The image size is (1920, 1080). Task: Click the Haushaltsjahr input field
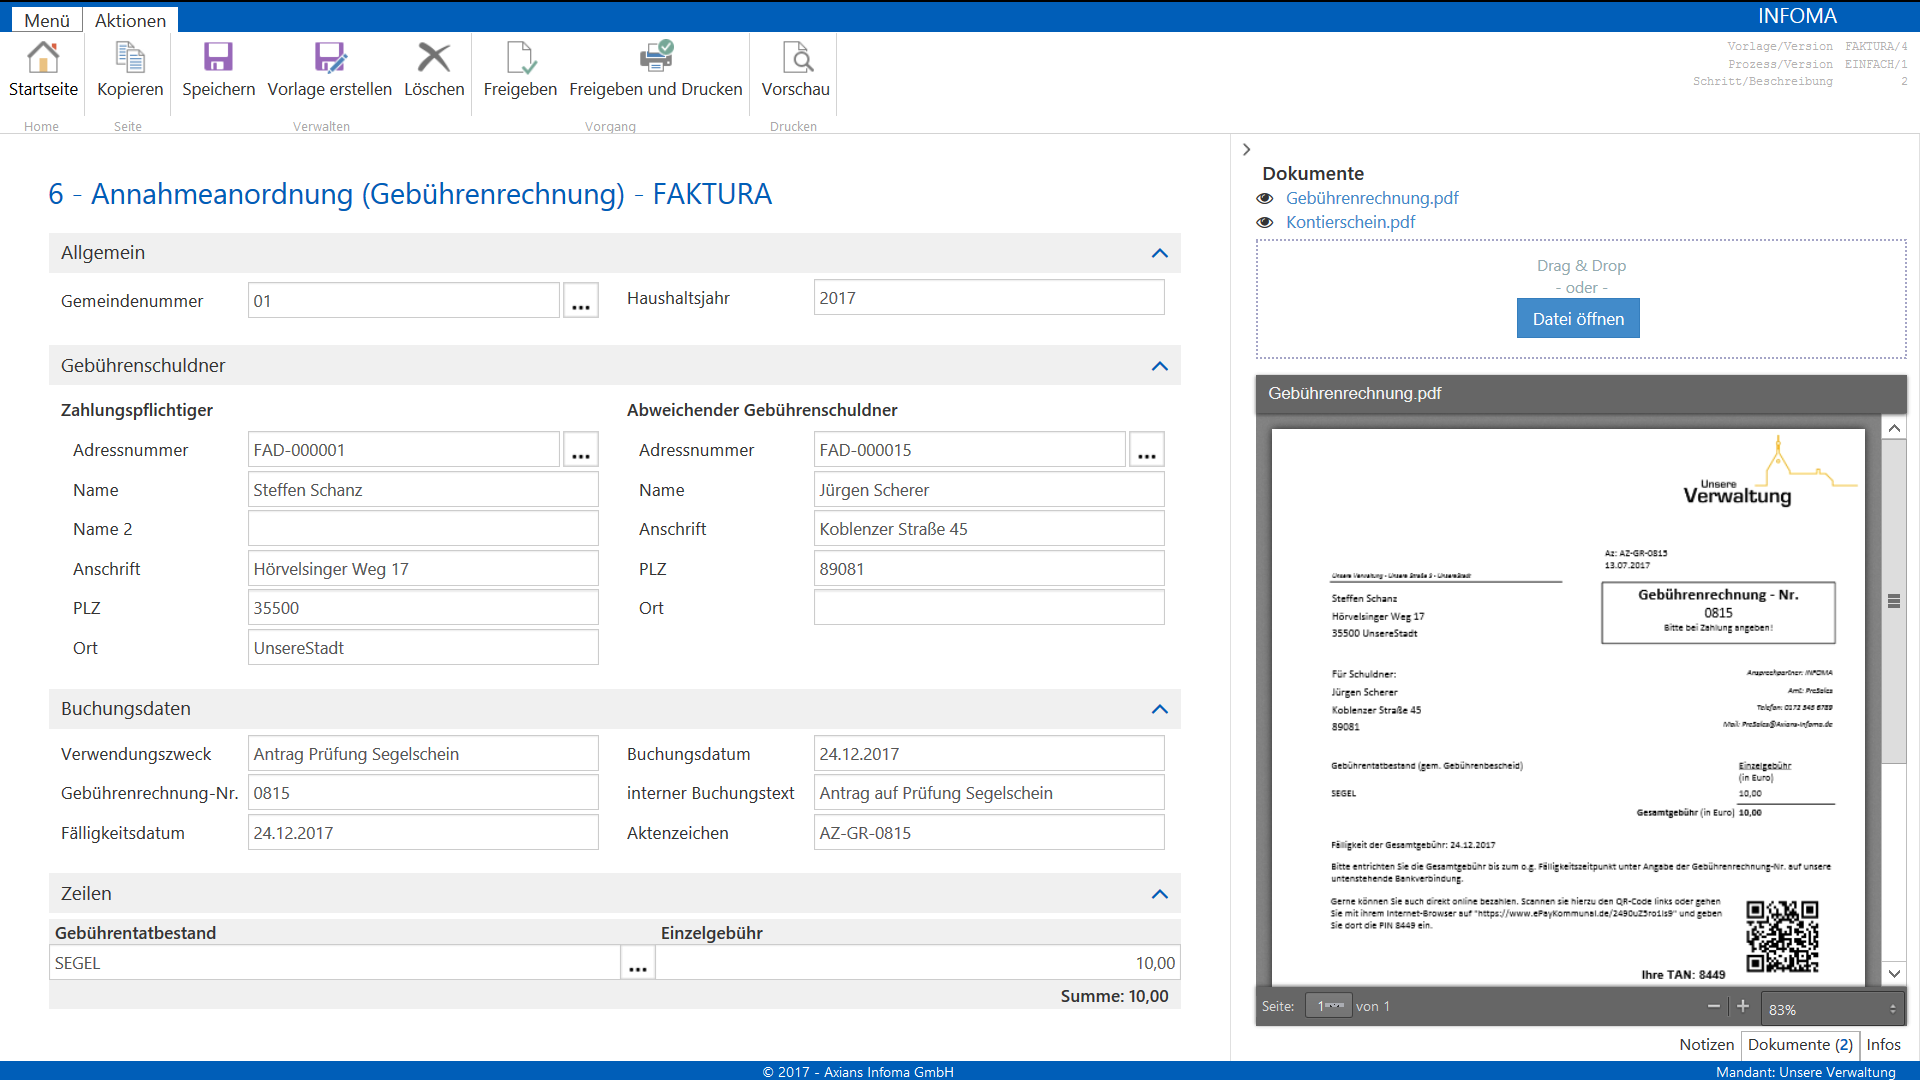[x=989, y=298]
